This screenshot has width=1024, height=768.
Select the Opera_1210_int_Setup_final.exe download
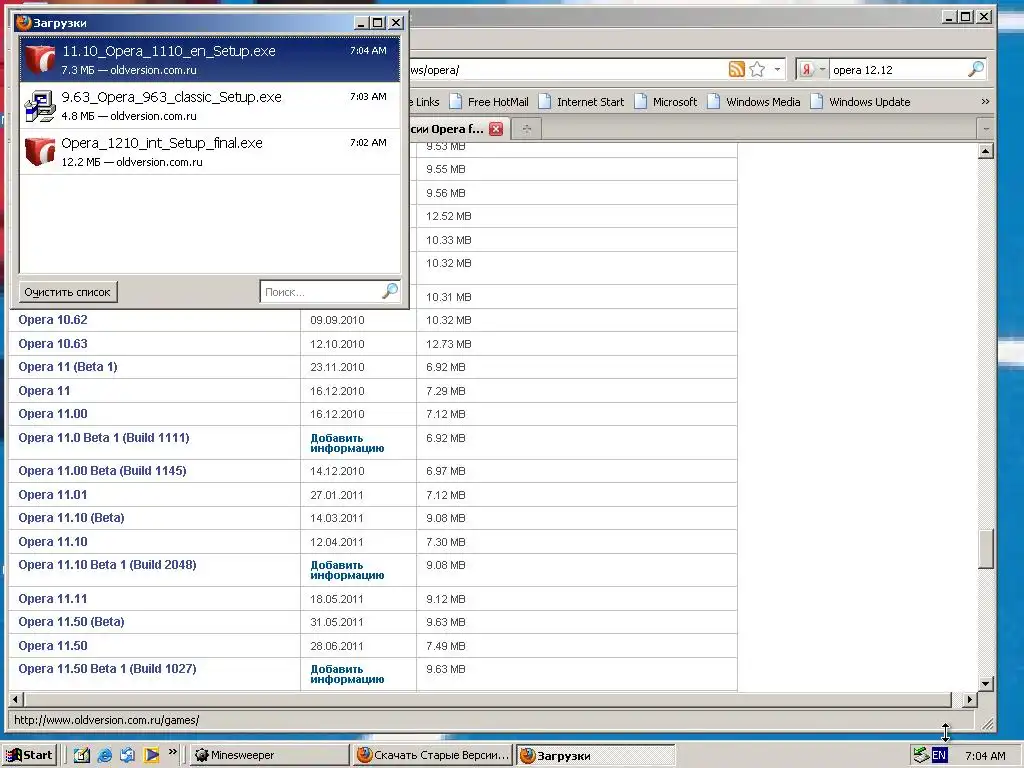[209, 152]
